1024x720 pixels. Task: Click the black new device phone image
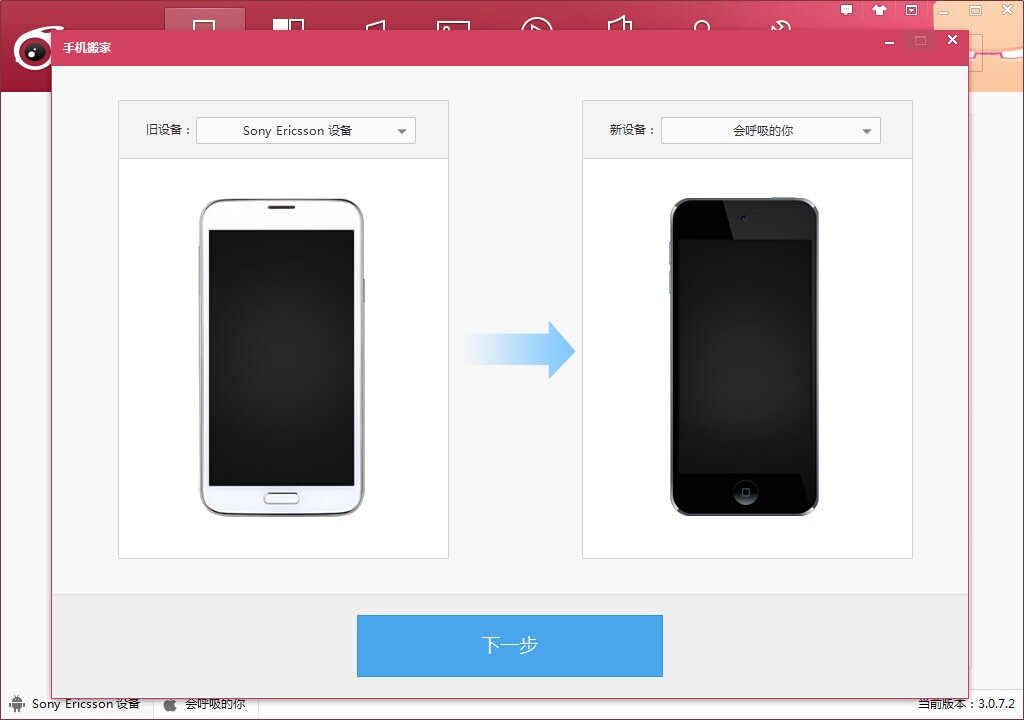click(744, 357)
